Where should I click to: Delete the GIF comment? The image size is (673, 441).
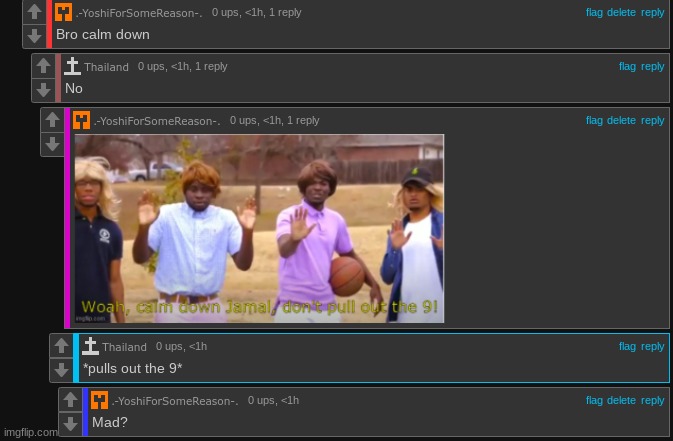tap(621, 121)
